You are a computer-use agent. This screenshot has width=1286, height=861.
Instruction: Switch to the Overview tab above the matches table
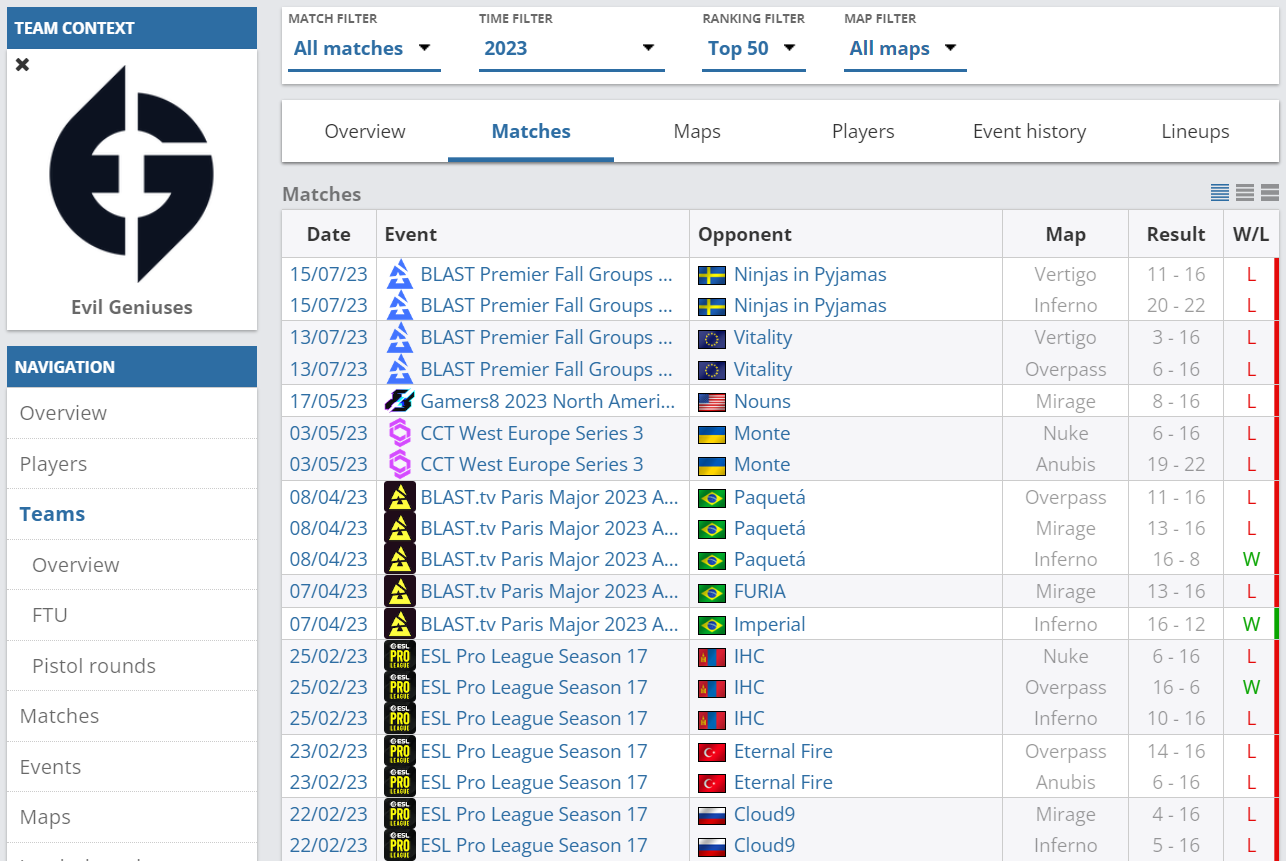[x=365, y=131]
